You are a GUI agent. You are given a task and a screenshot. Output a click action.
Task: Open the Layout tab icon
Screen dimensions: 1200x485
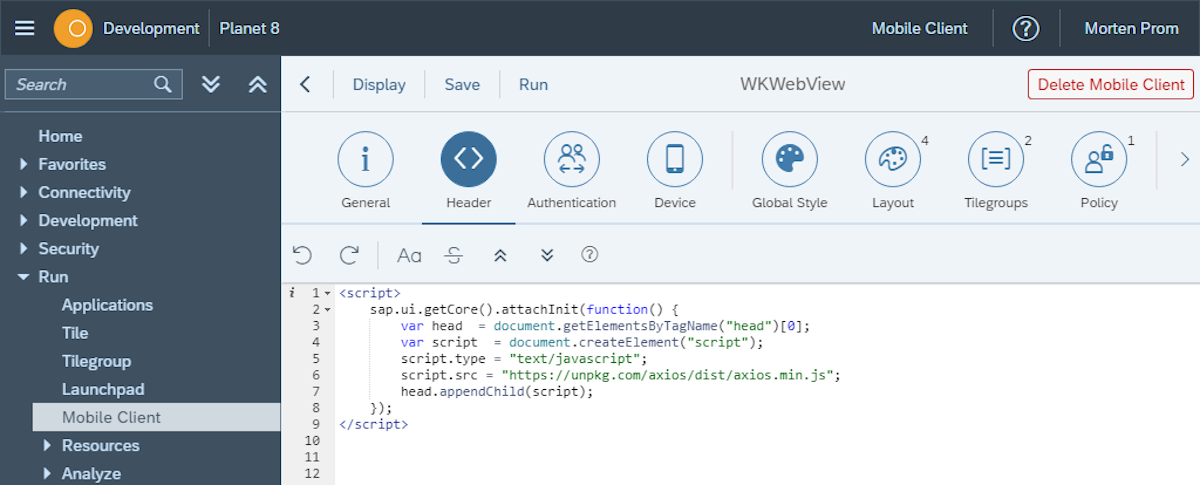[893, 159]
